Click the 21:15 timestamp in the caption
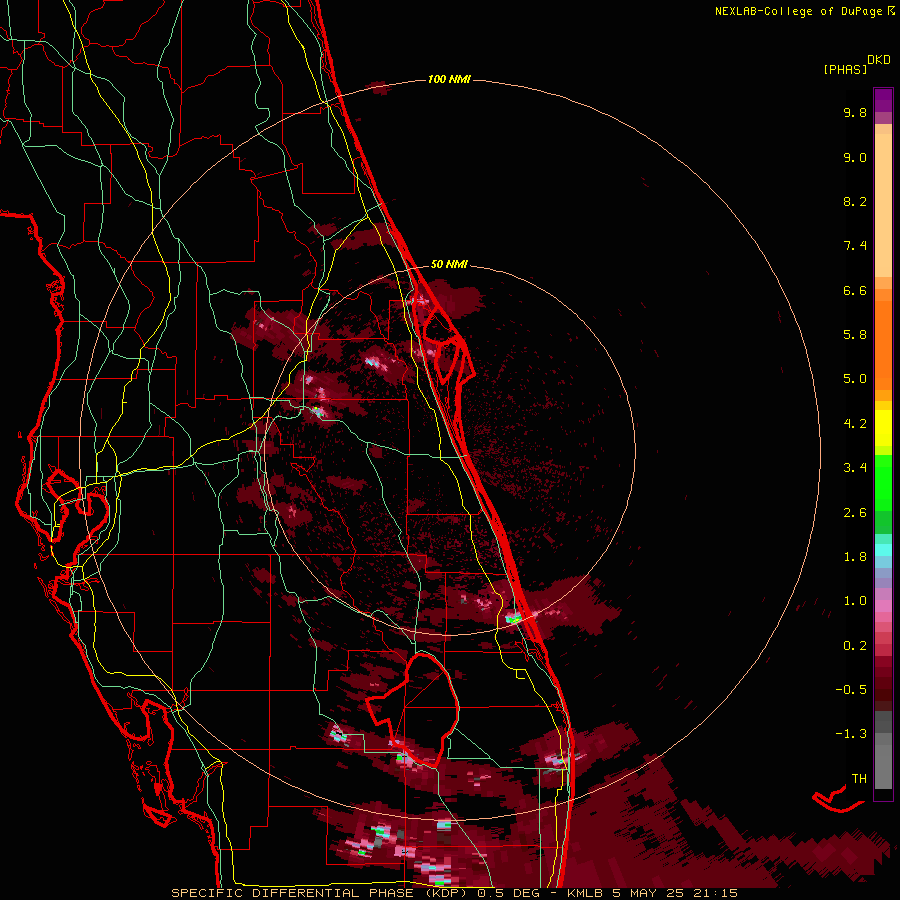Viewport: 900px width, 900px height. [x=715, y=893]
